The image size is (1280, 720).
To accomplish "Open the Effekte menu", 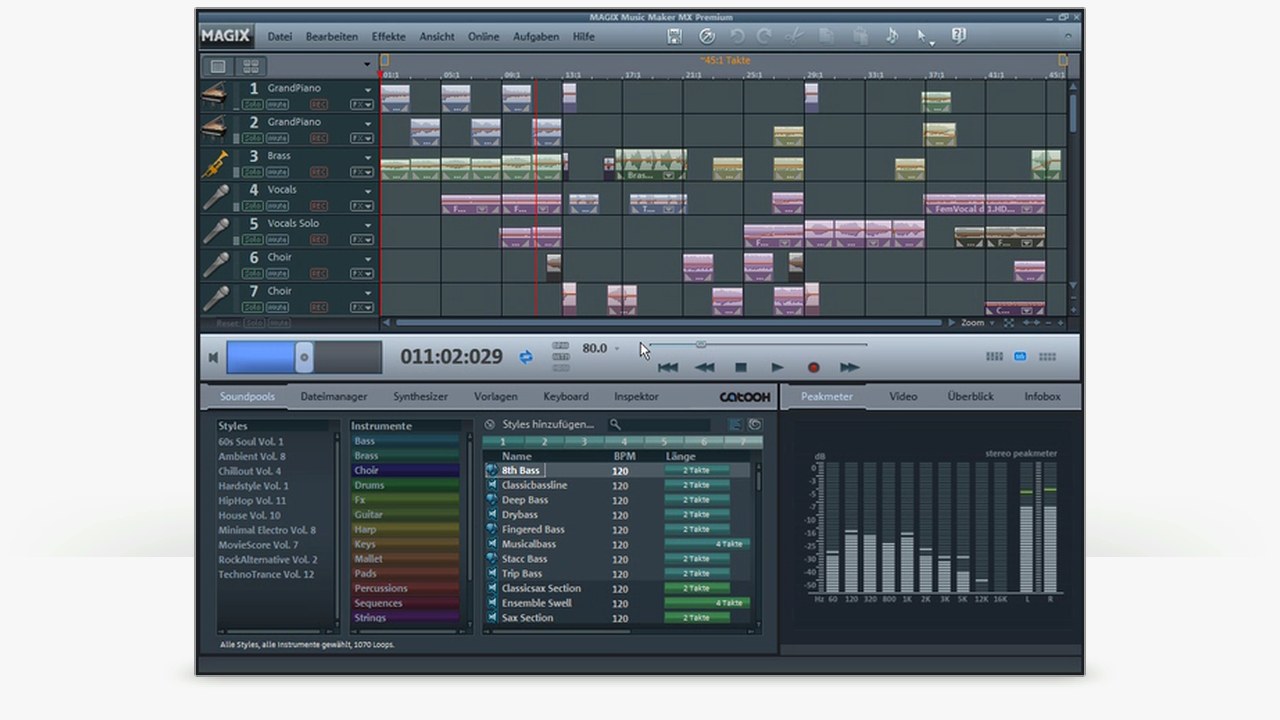I will coord(389,37).
